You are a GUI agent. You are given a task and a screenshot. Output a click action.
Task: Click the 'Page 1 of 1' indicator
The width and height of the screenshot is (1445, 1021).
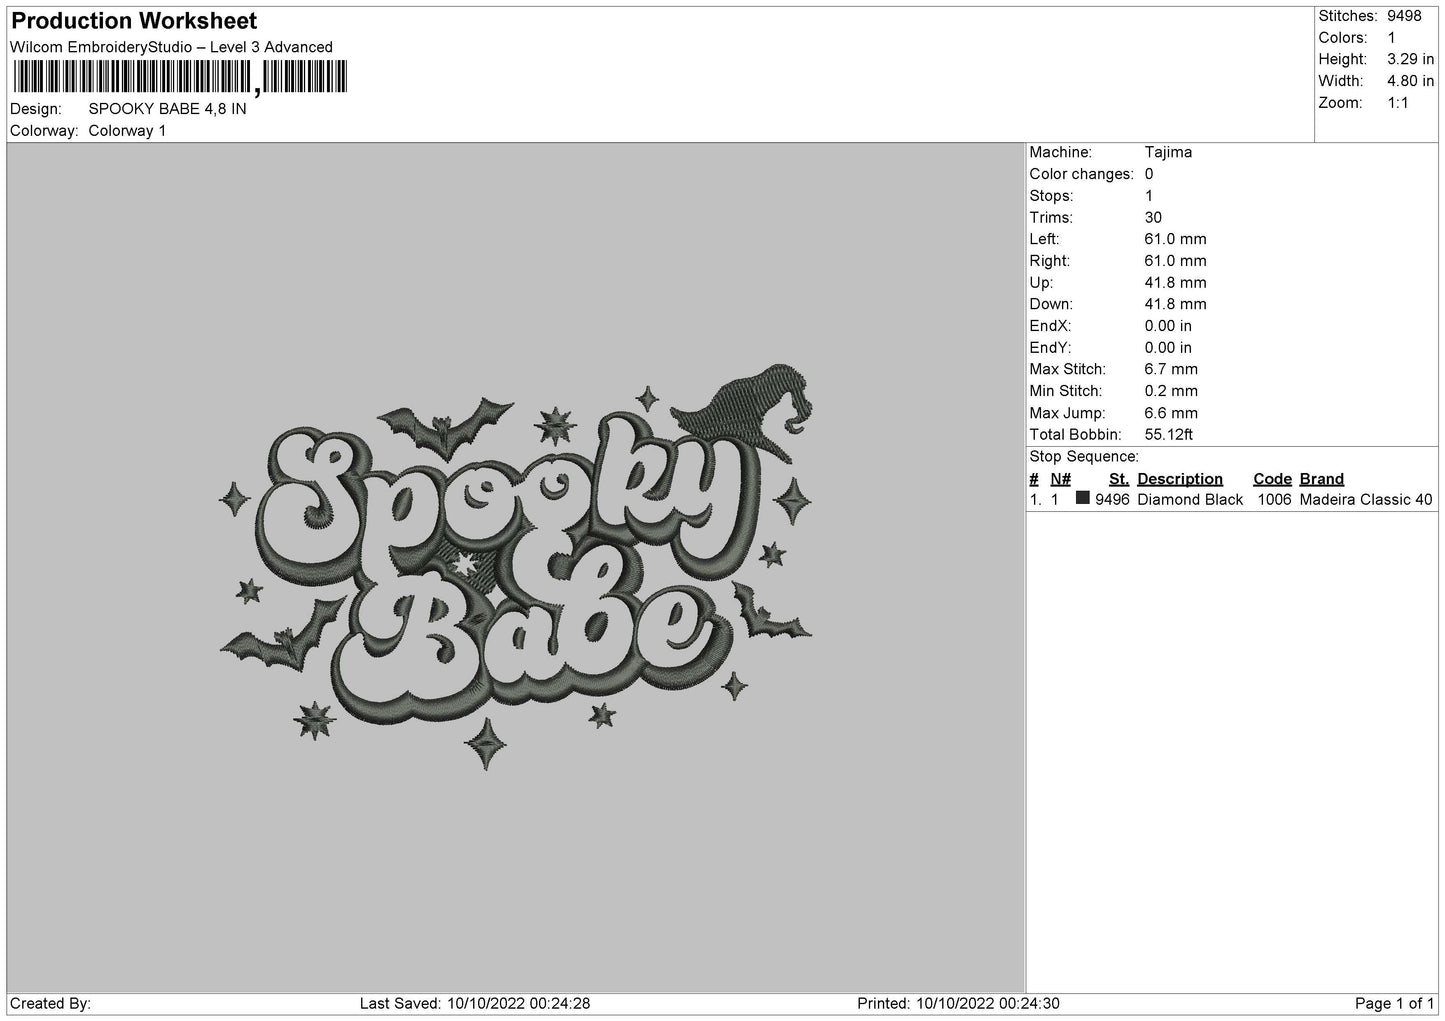(1395, 1004)
